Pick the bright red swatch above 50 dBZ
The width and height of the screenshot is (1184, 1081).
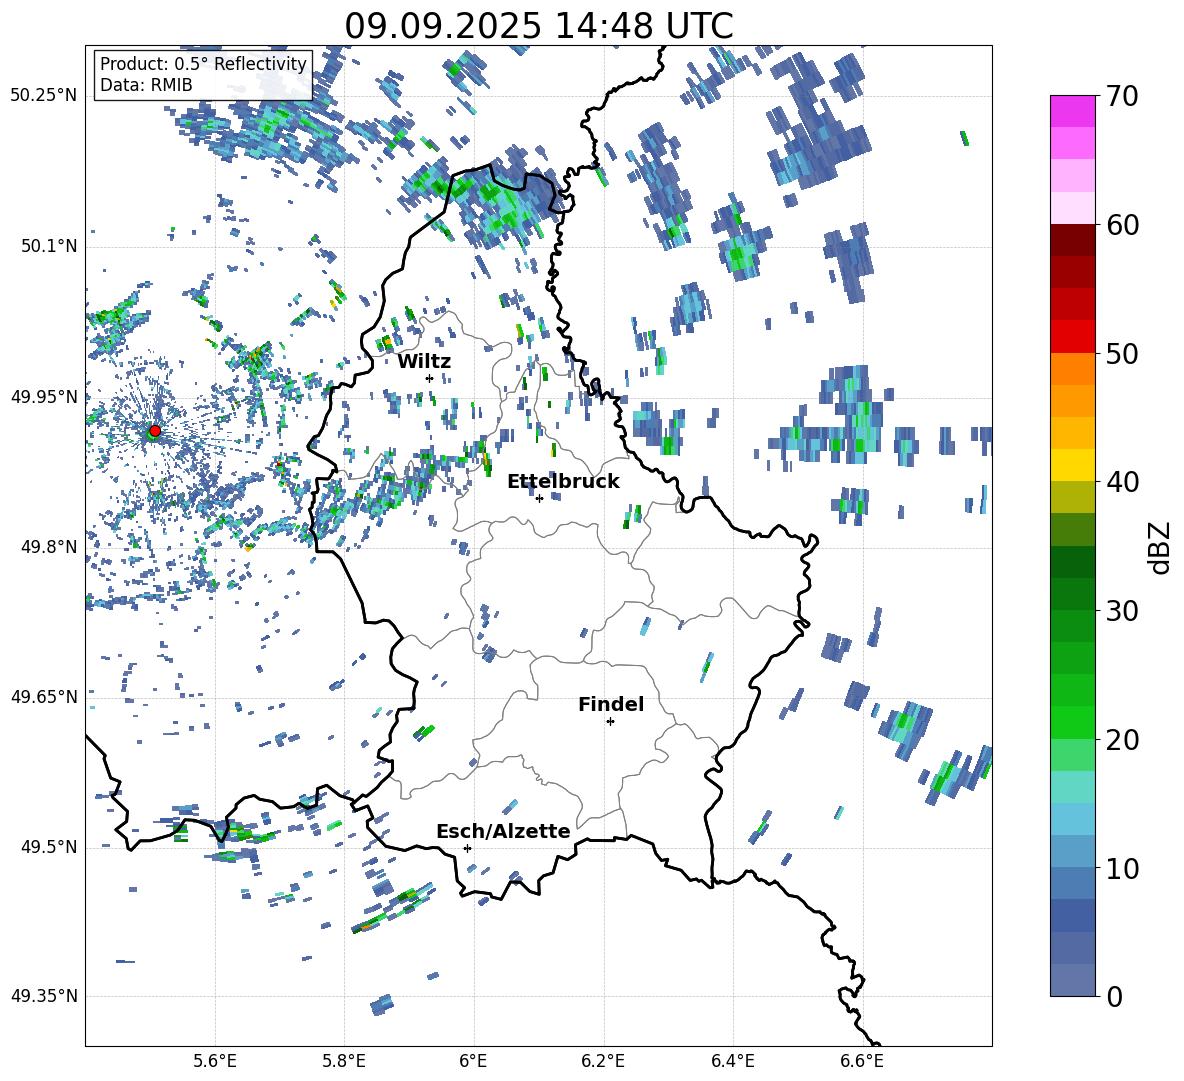[1072, 337]
